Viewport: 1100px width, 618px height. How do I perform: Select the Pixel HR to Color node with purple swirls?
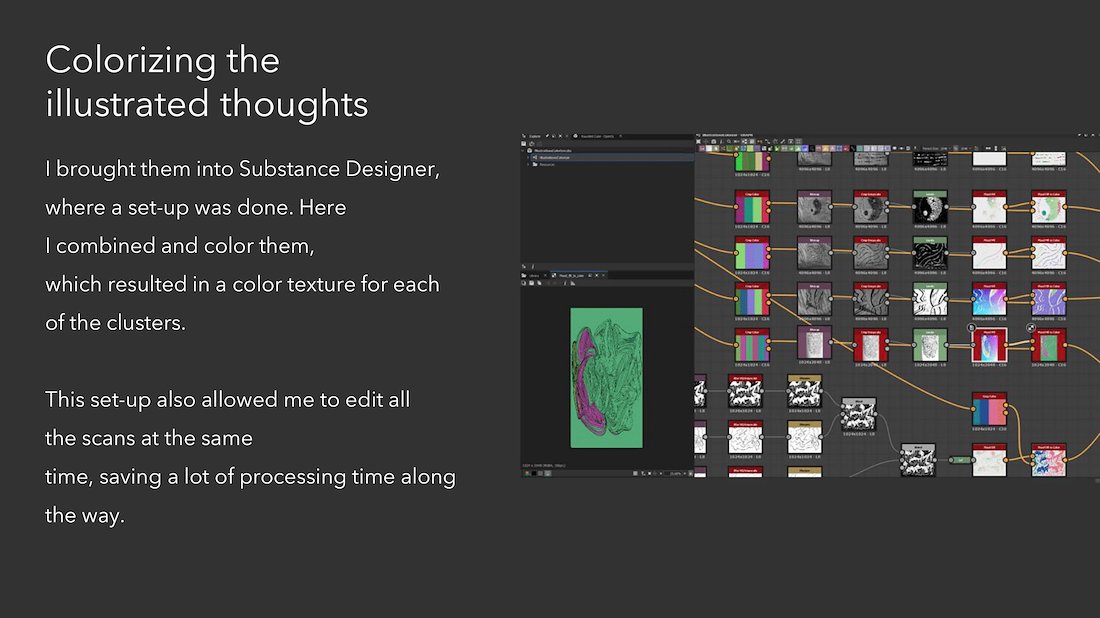pos(1049,300)
